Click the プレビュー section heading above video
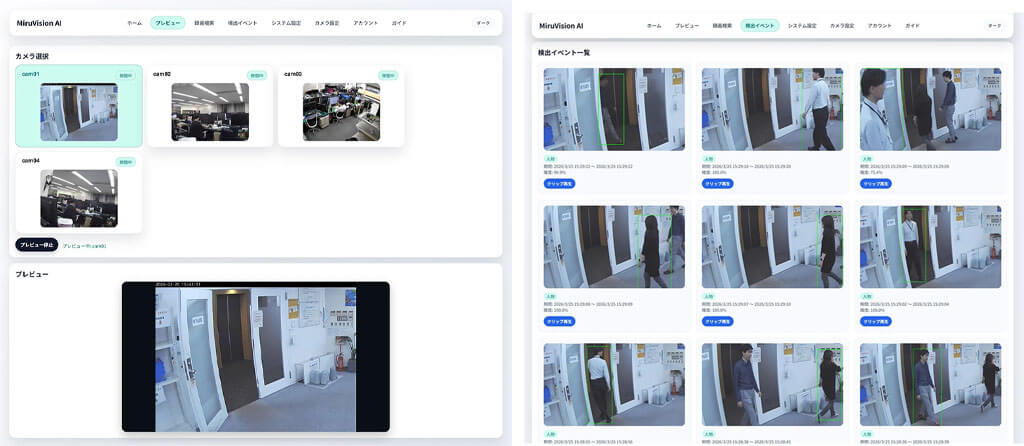 click(x=32, y=274)
